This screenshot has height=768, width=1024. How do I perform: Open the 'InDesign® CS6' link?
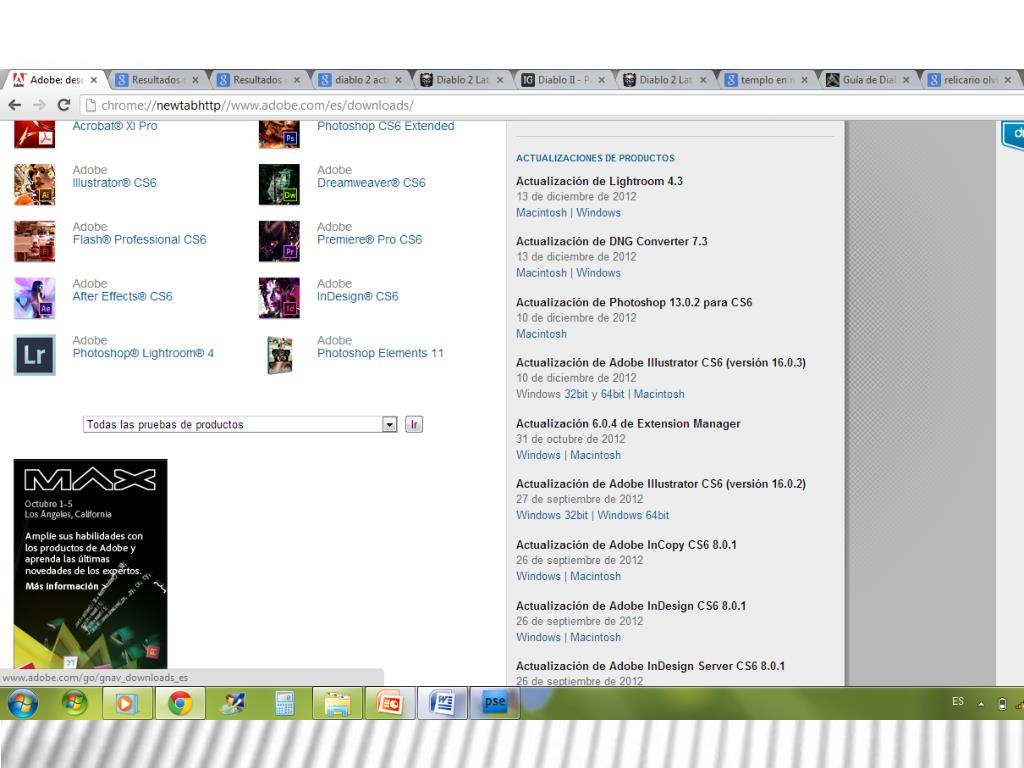click(358, 296)
